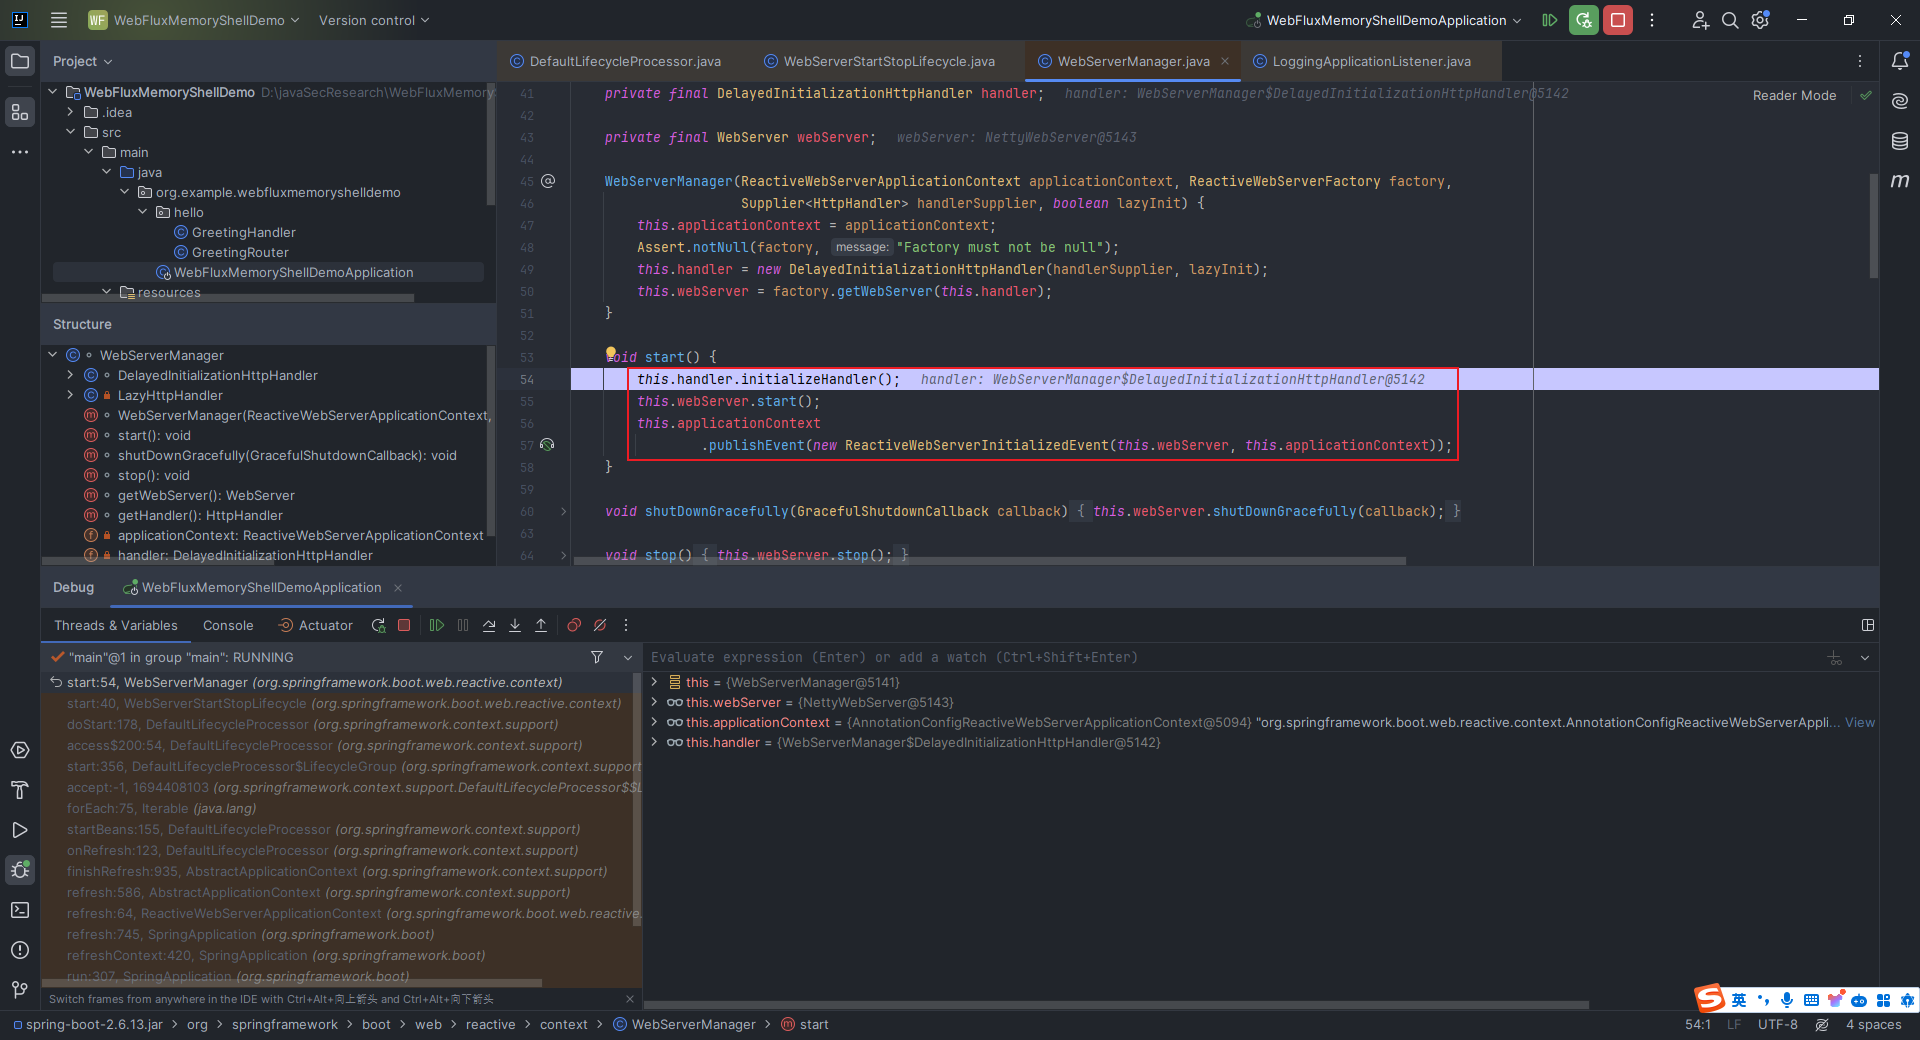This screenshot has height=1040, width=1920.
Task: Open the project name dropdown WebFluxMemoryShellDemo
Action: click(x=194, y=20)
